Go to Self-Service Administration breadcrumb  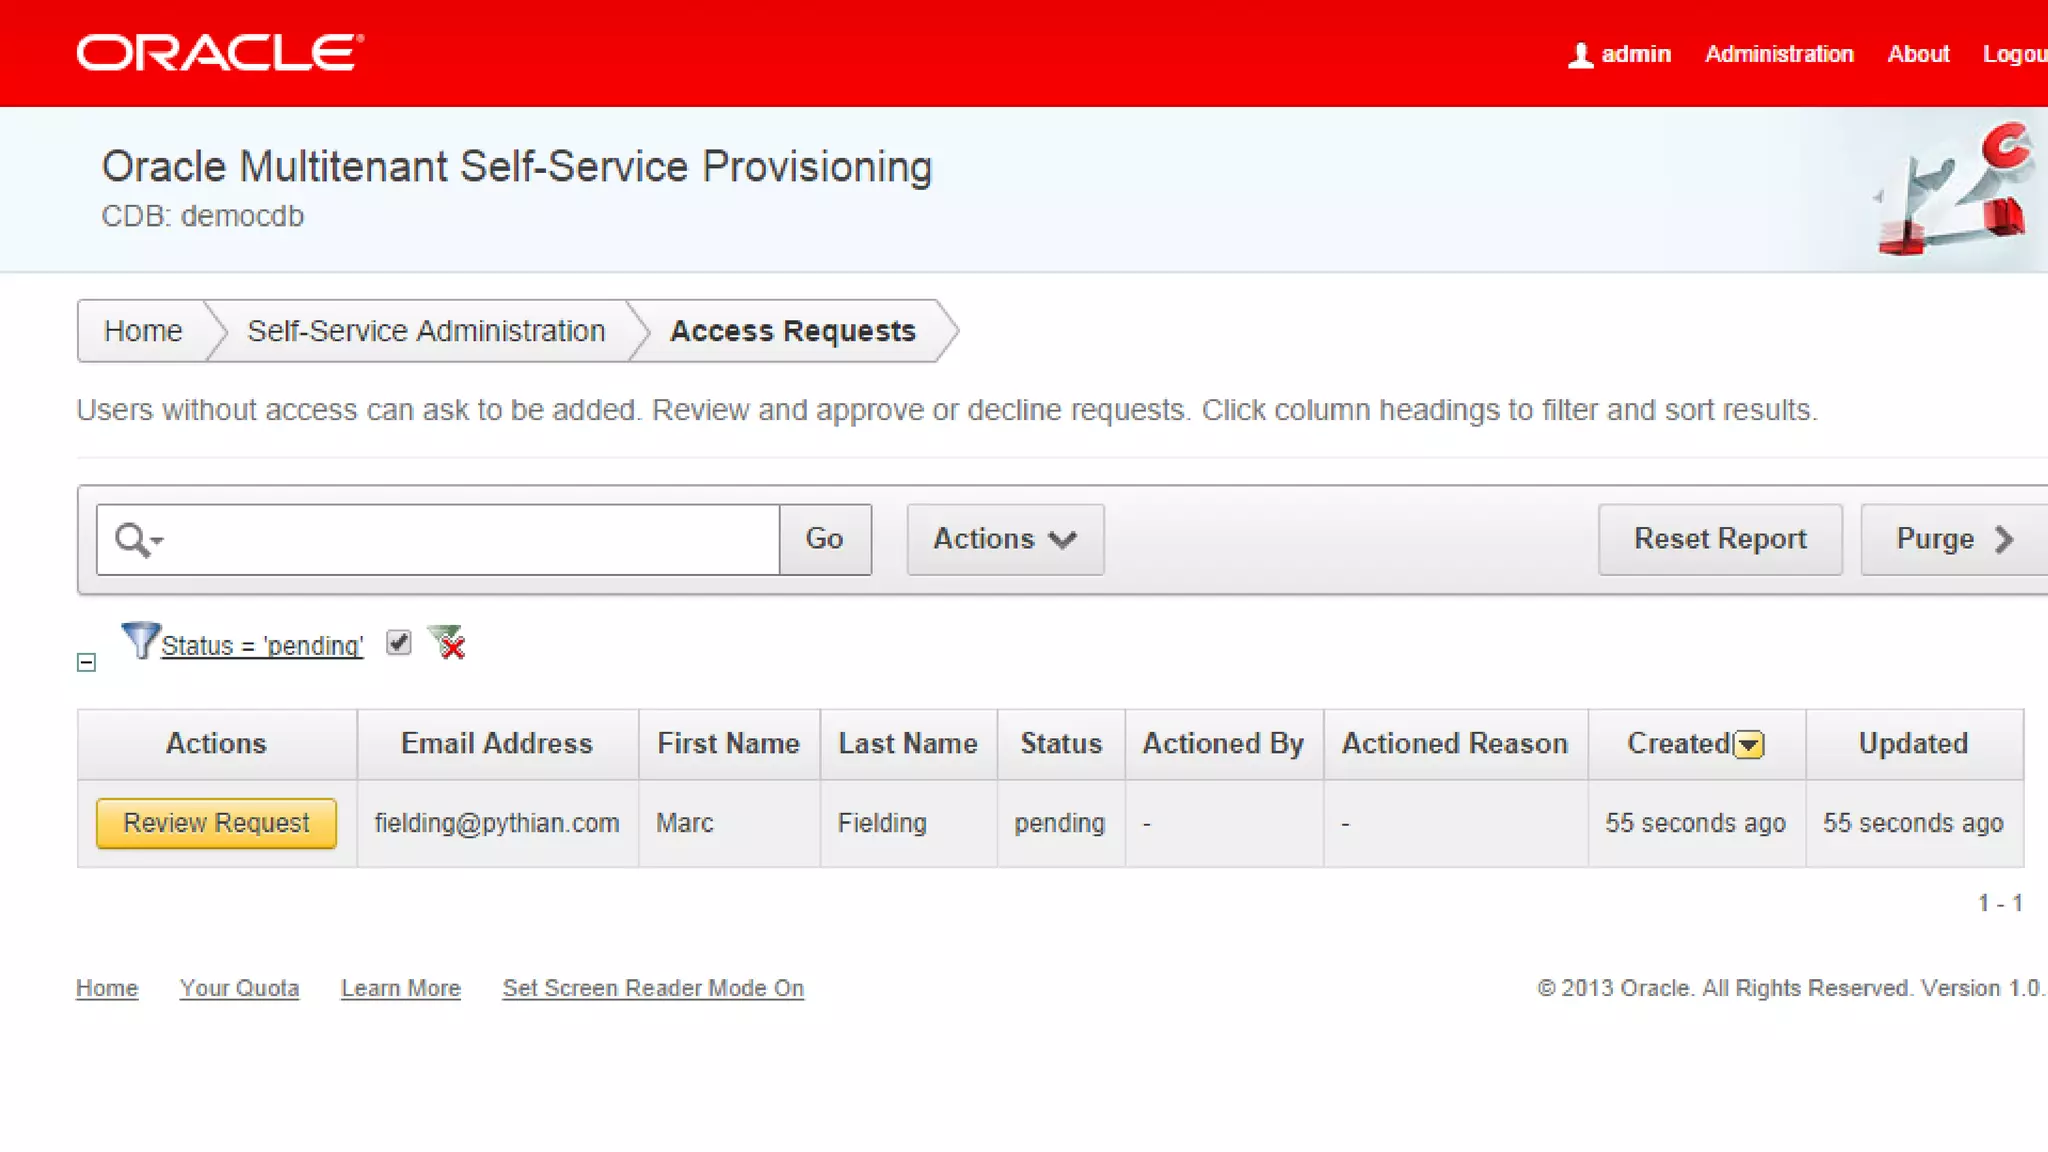pyautogui.click(x=426, y=331)
